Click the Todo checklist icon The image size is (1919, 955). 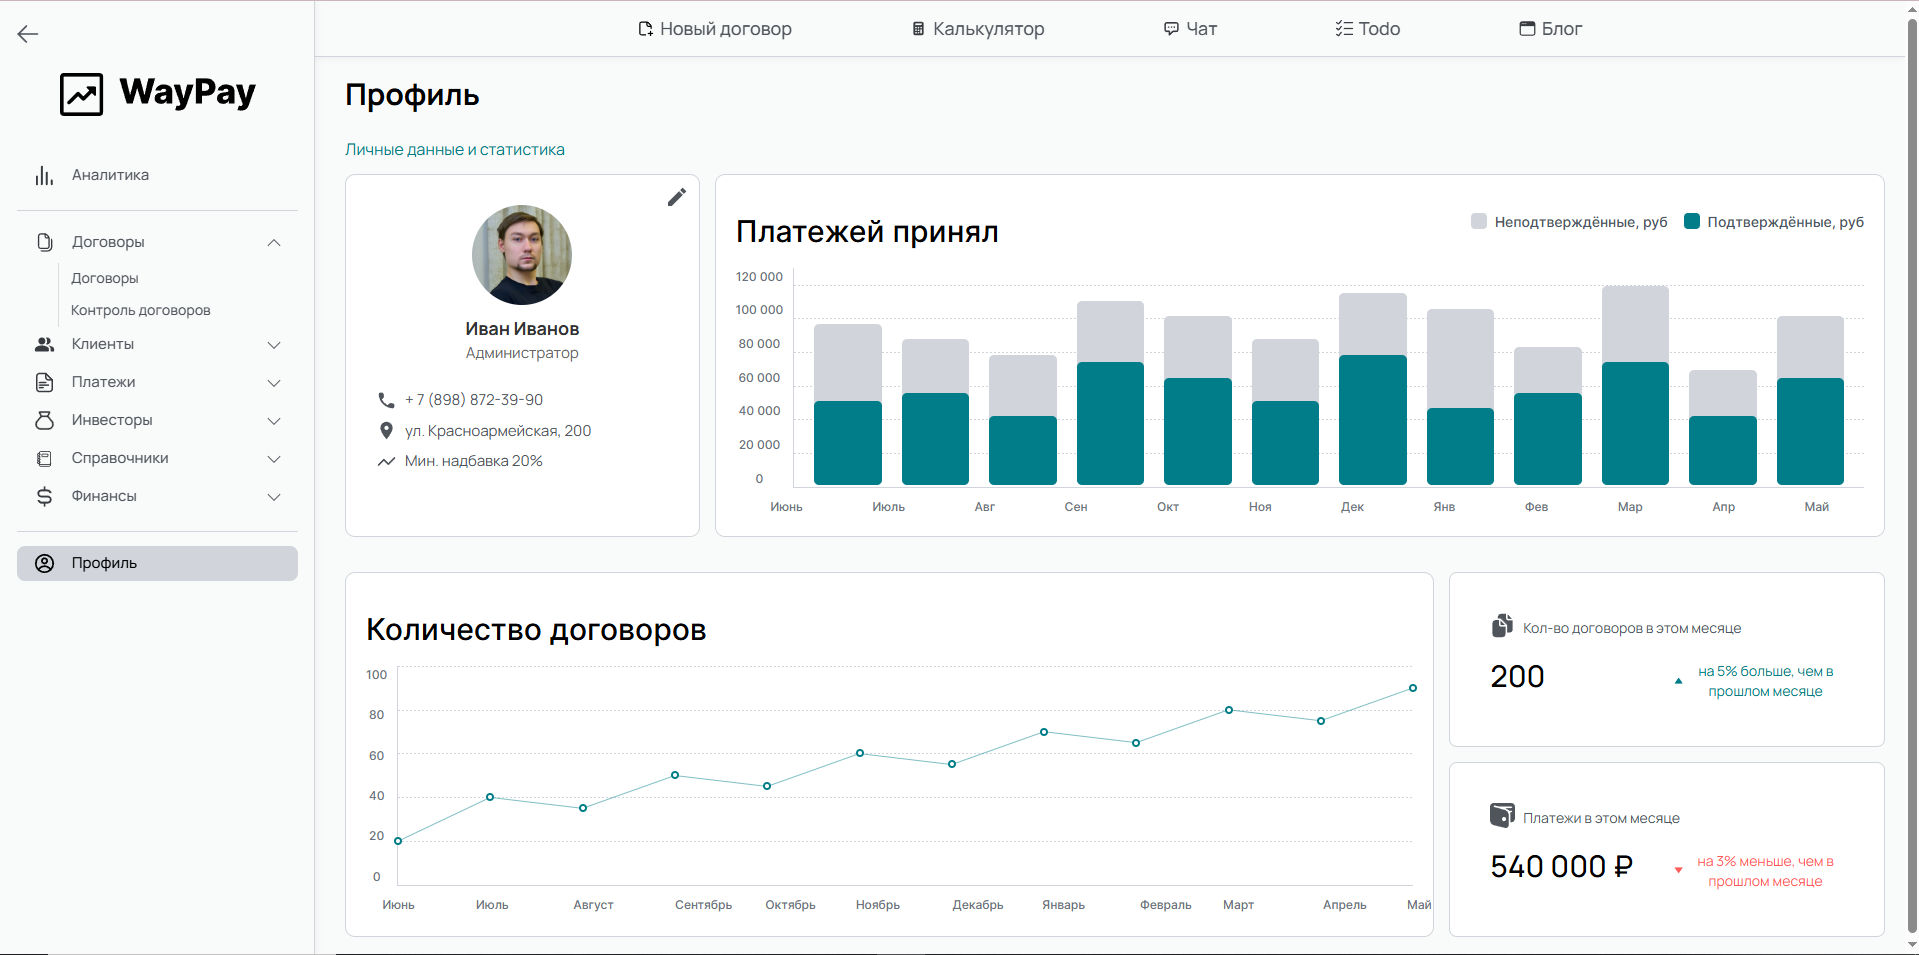click(x=1344, y=29)
